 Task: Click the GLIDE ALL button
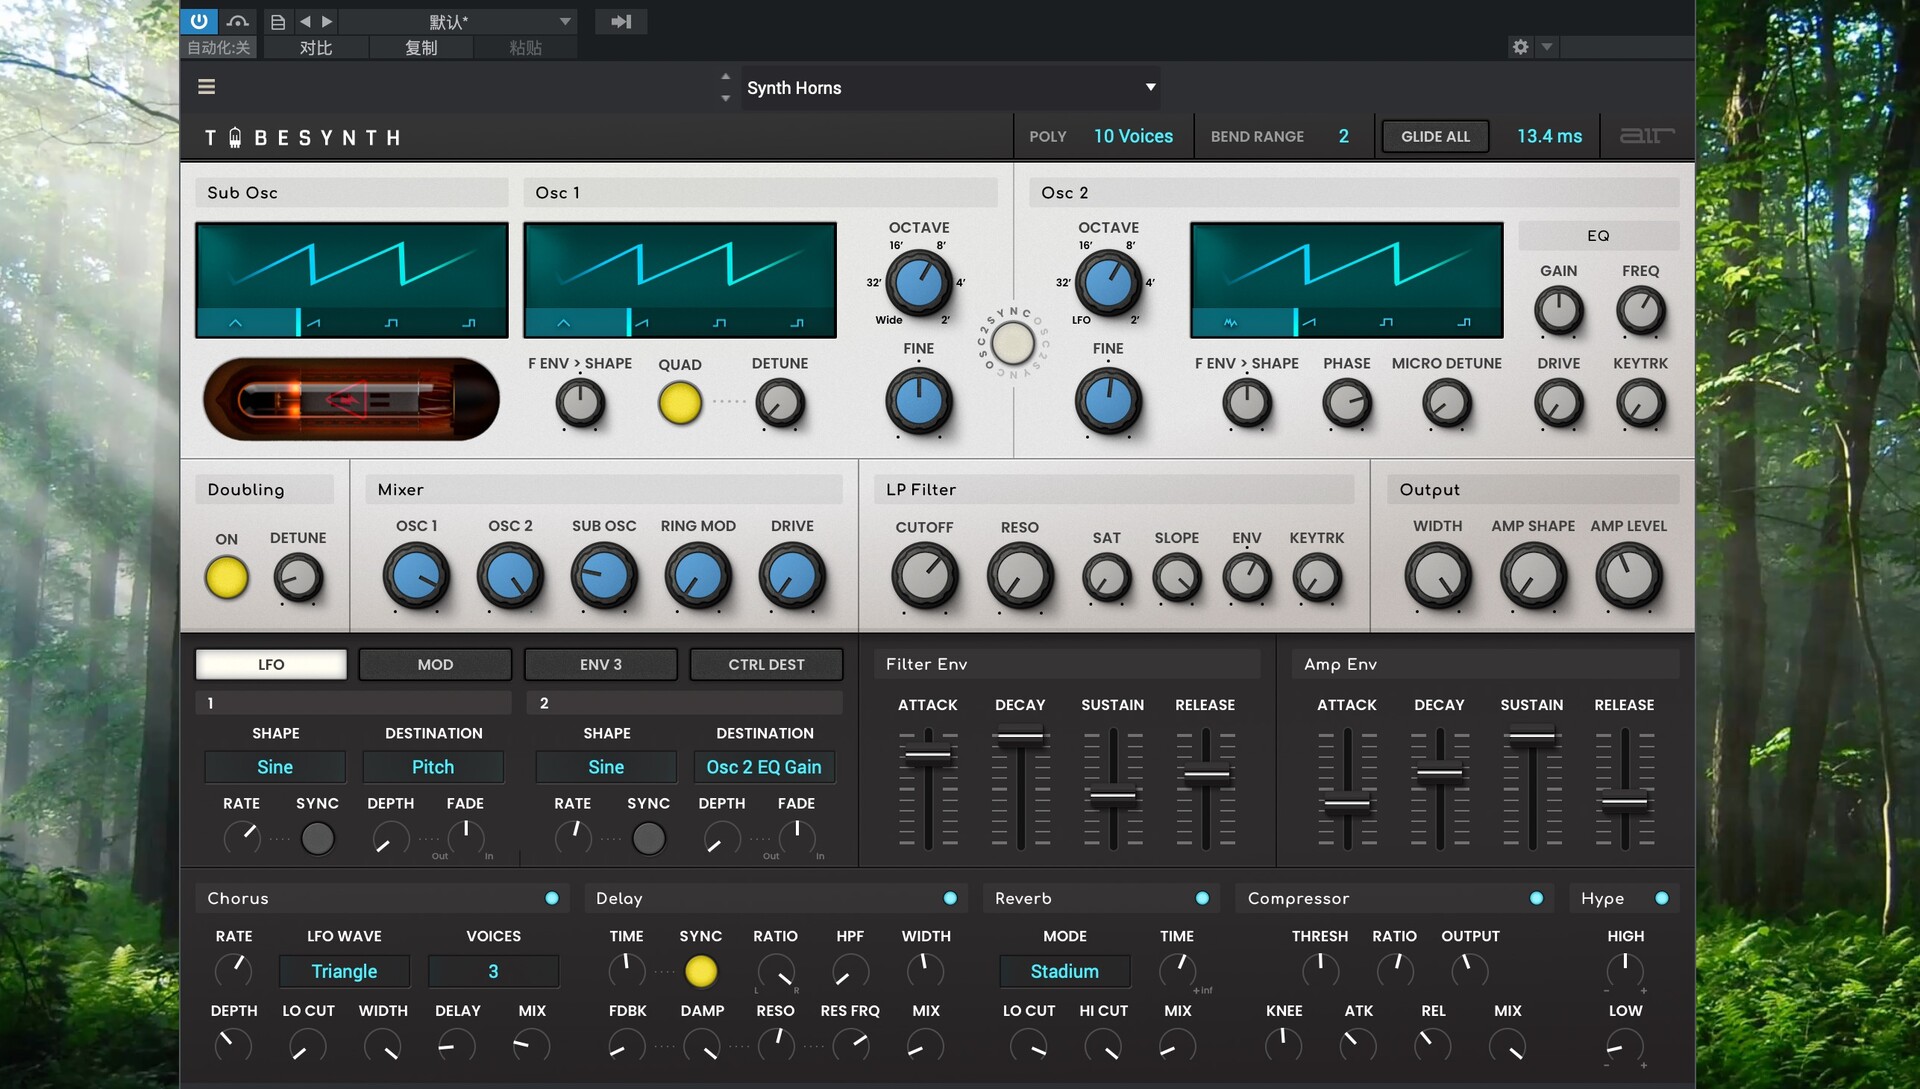(1435, 136)
